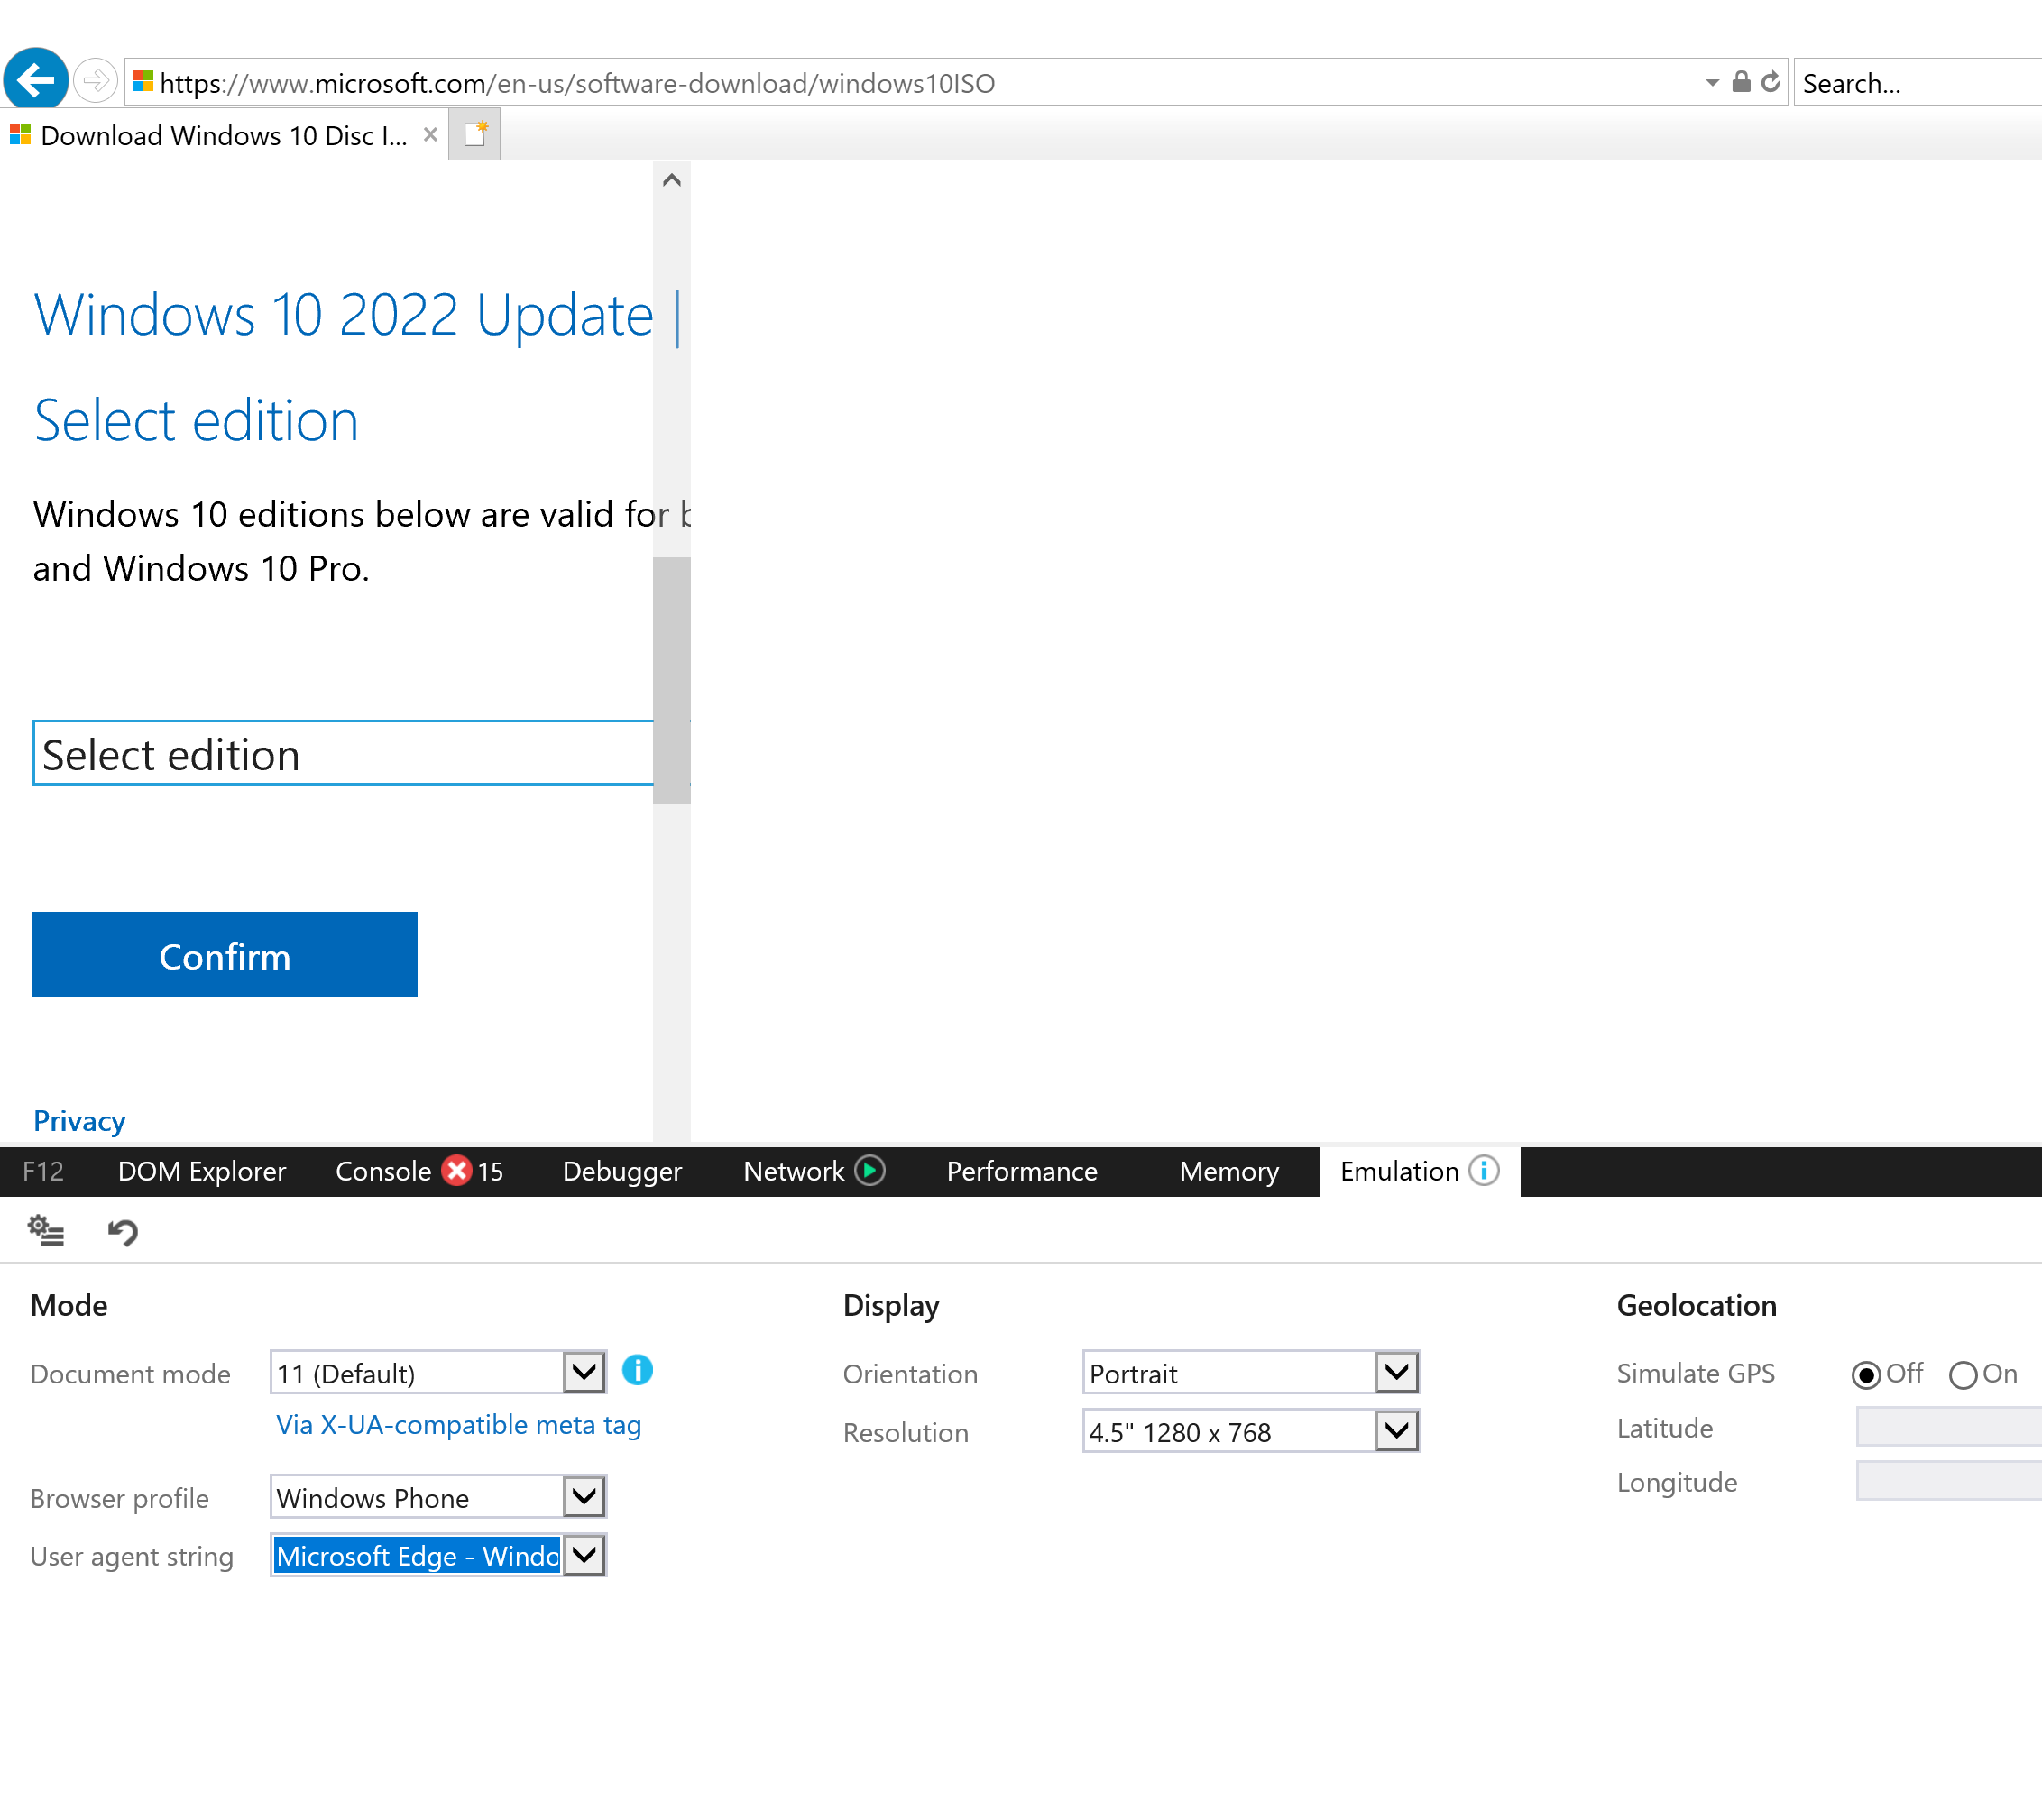Select the Download Windows 10 Disc Image tab
2042x1820 pixels.
coord(224,135)
